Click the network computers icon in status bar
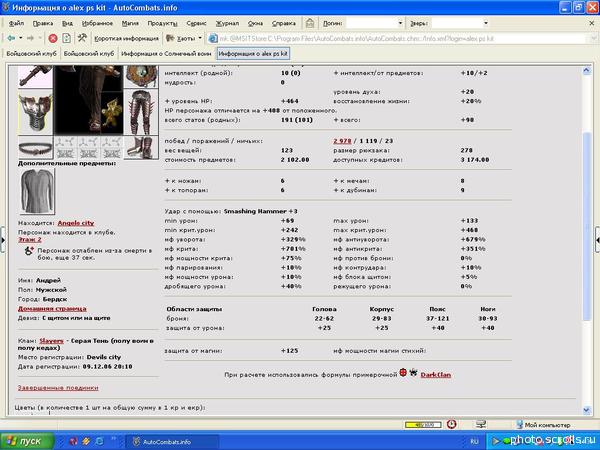600x450 pixels. coord(481,424)
